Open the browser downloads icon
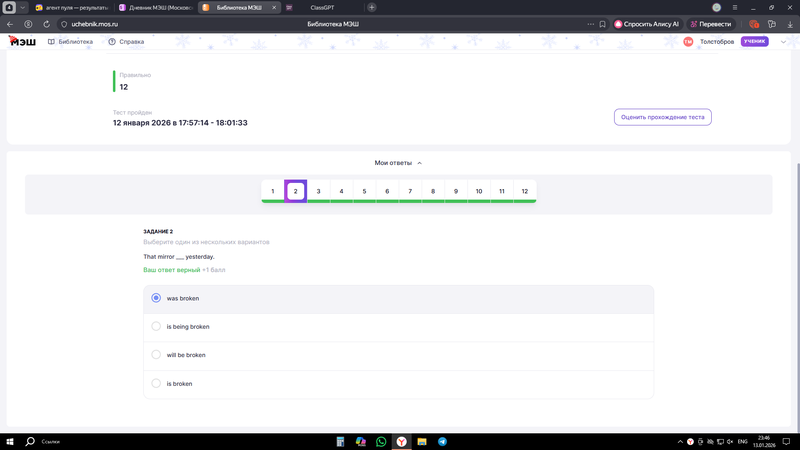 790,24
